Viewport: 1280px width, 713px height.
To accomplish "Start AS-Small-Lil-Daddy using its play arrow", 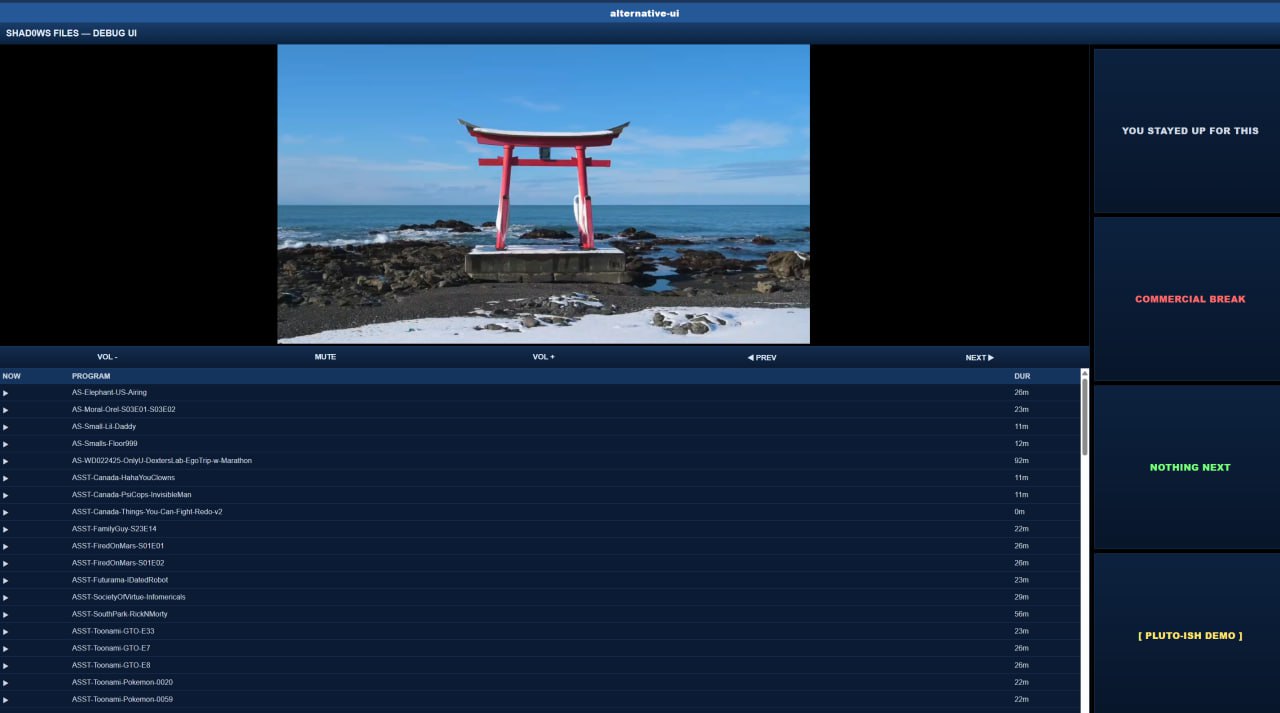I will pyautogui.click(x=6, y=427).
